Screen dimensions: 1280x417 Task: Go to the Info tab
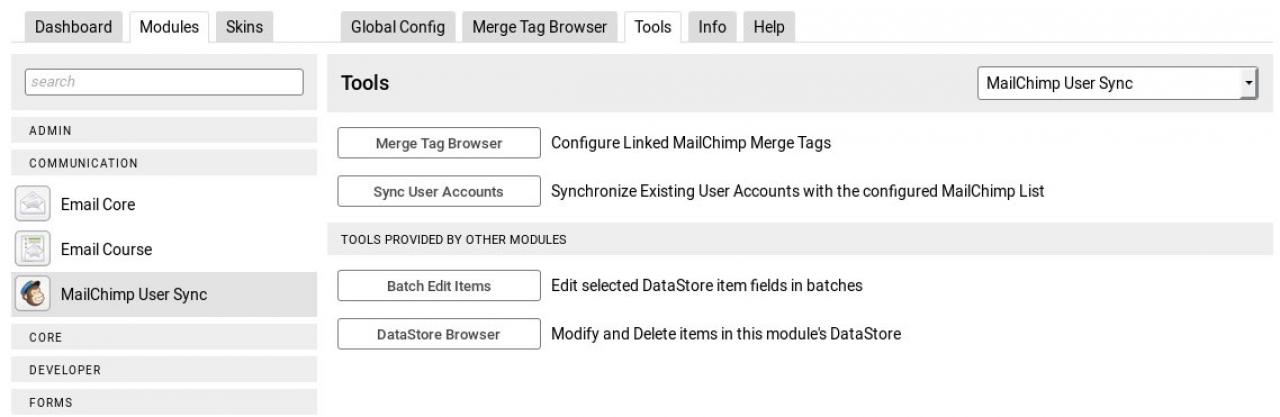[x=712, y=27]
